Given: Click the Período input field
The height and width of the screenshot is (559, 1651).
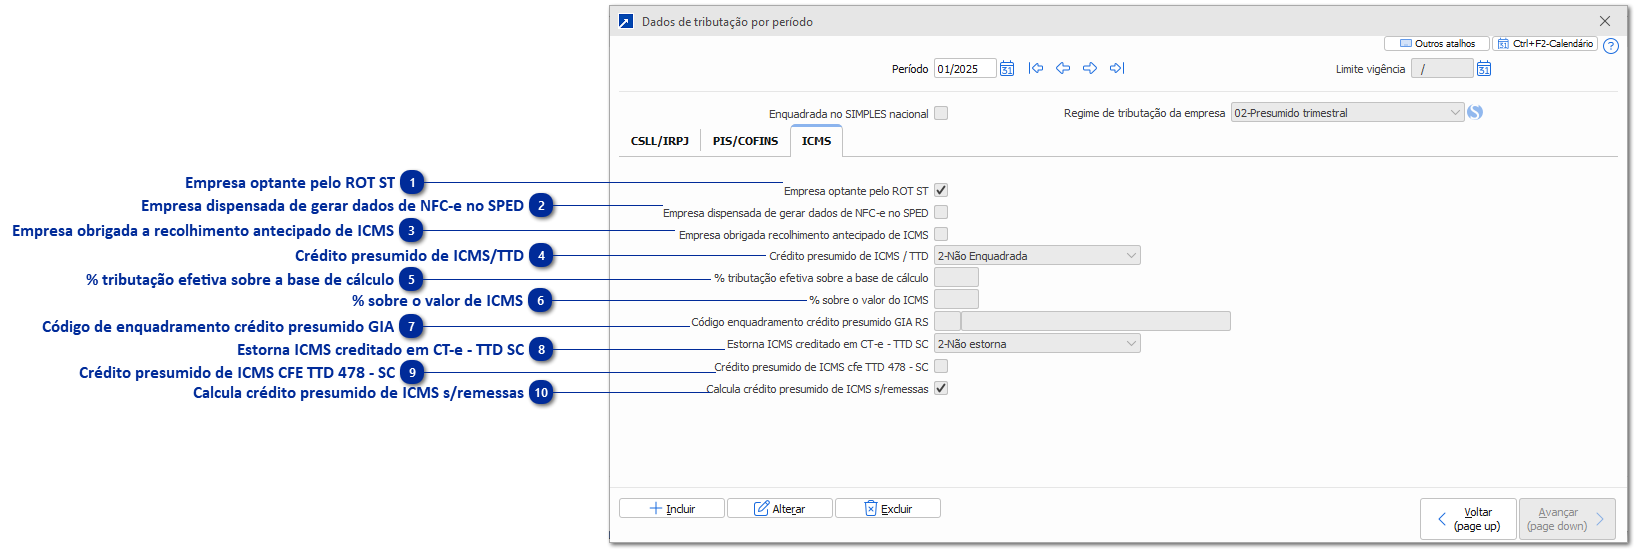Looking at the screenshot, I should point(965,68).
